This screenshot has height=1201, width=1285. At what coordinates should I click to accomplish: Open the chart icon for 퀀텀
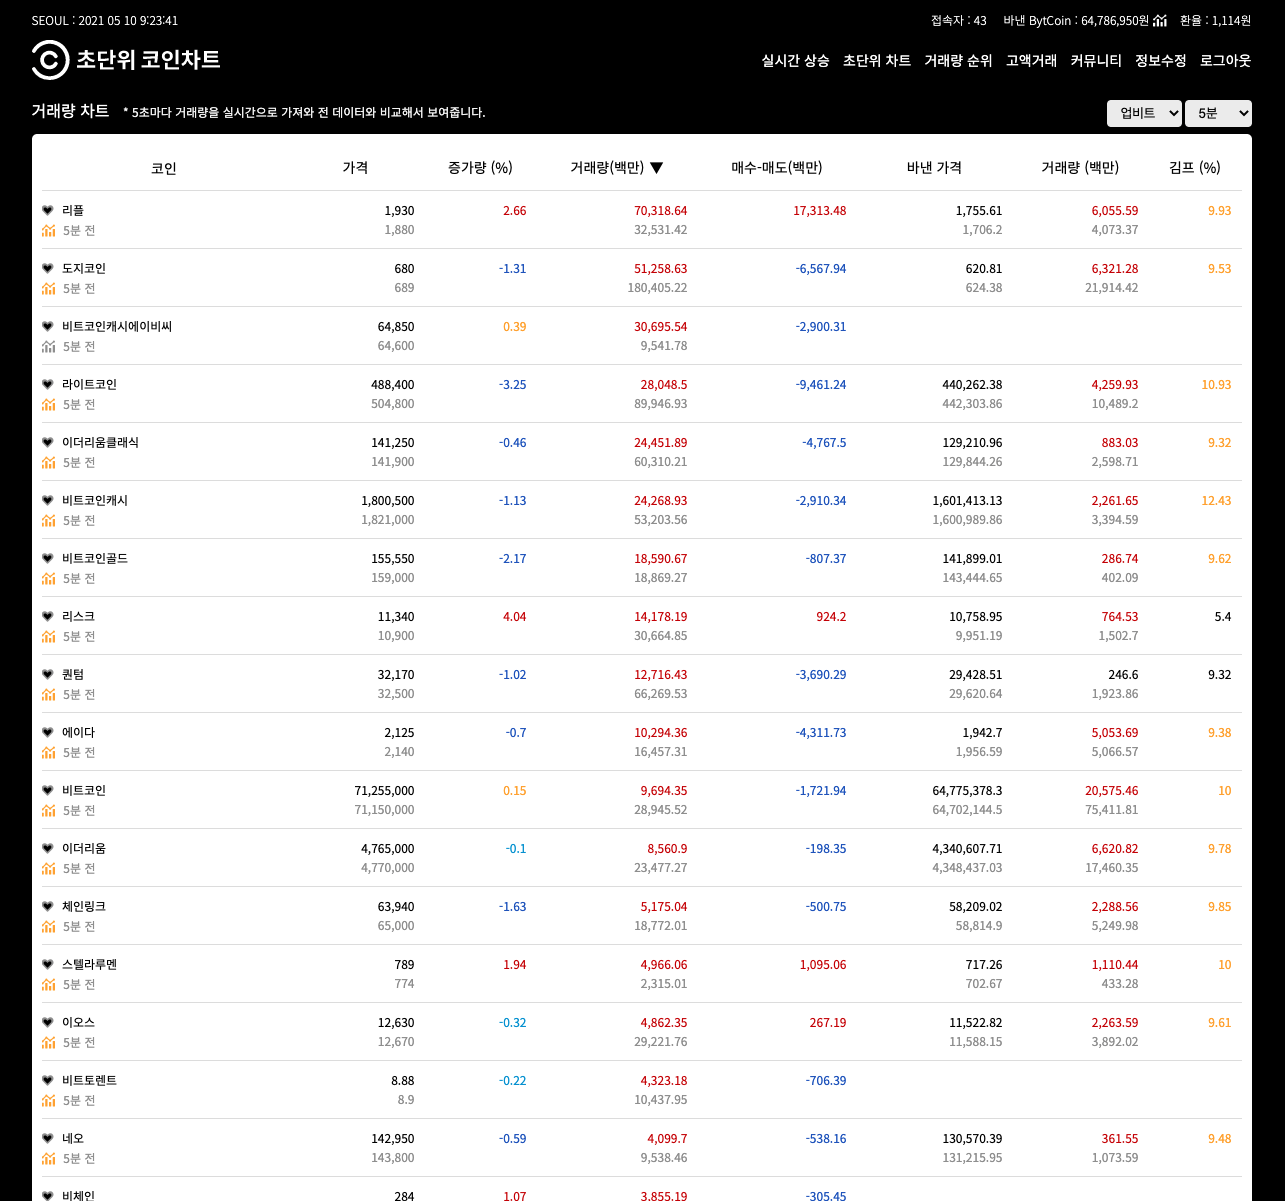pos(48,694)
